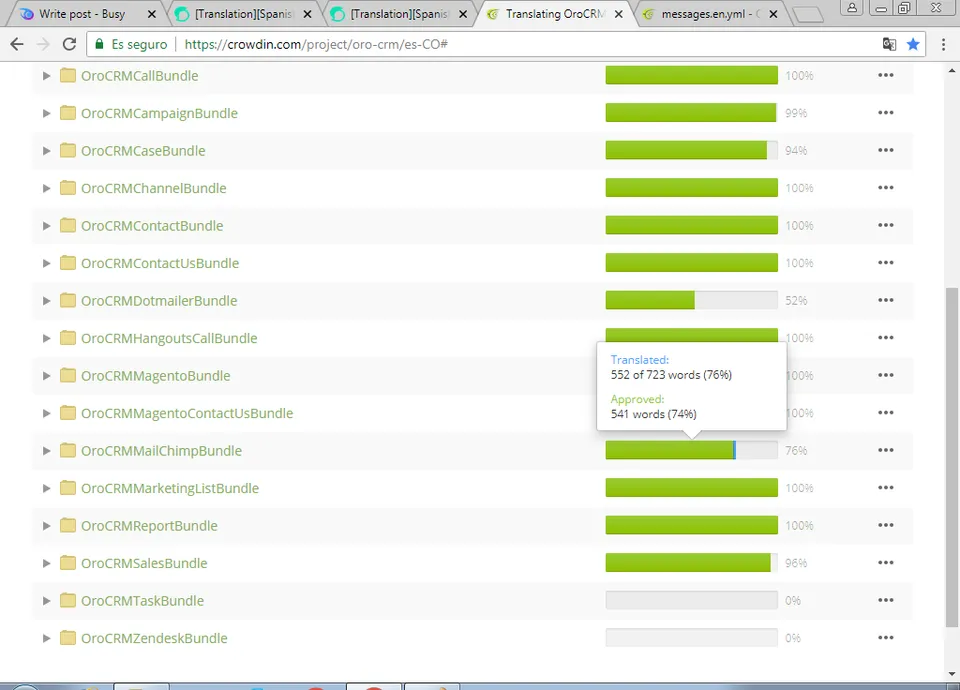Click folder icon of OroCRMZendeskBundle

(x=68, y=638)
